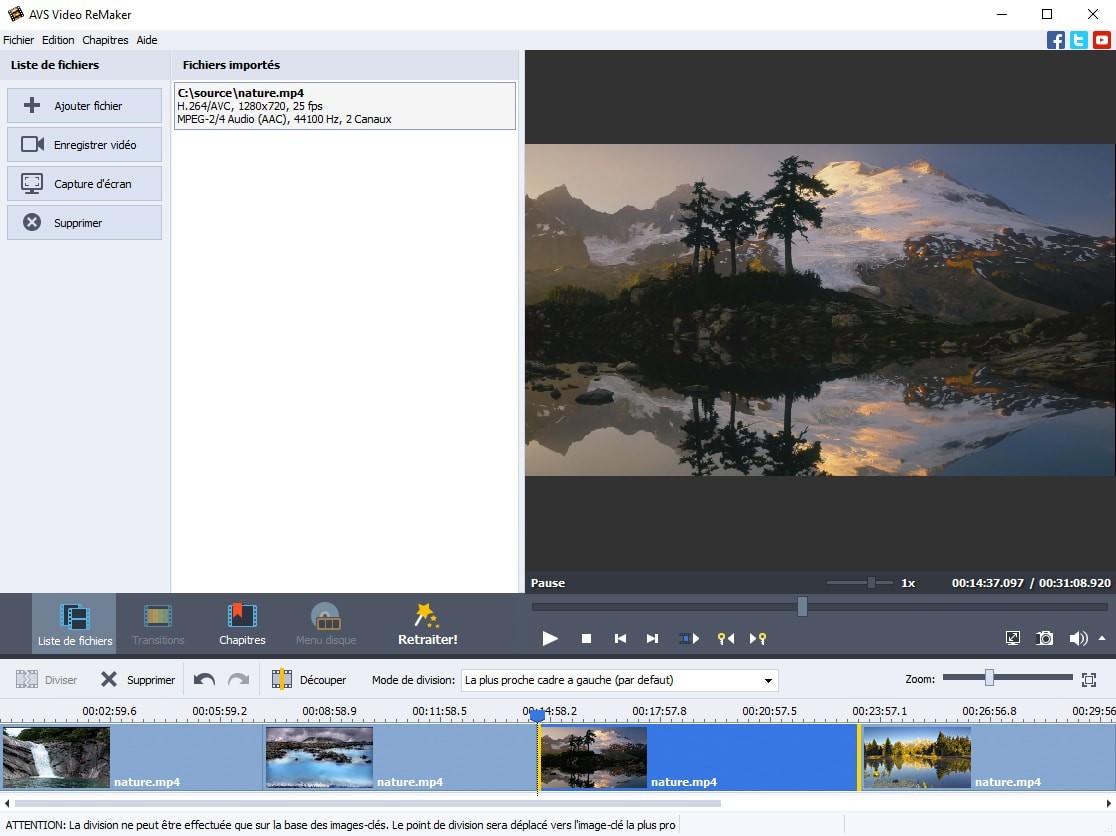Open the Edition menu
The image size is (1116, 836).
57,40
